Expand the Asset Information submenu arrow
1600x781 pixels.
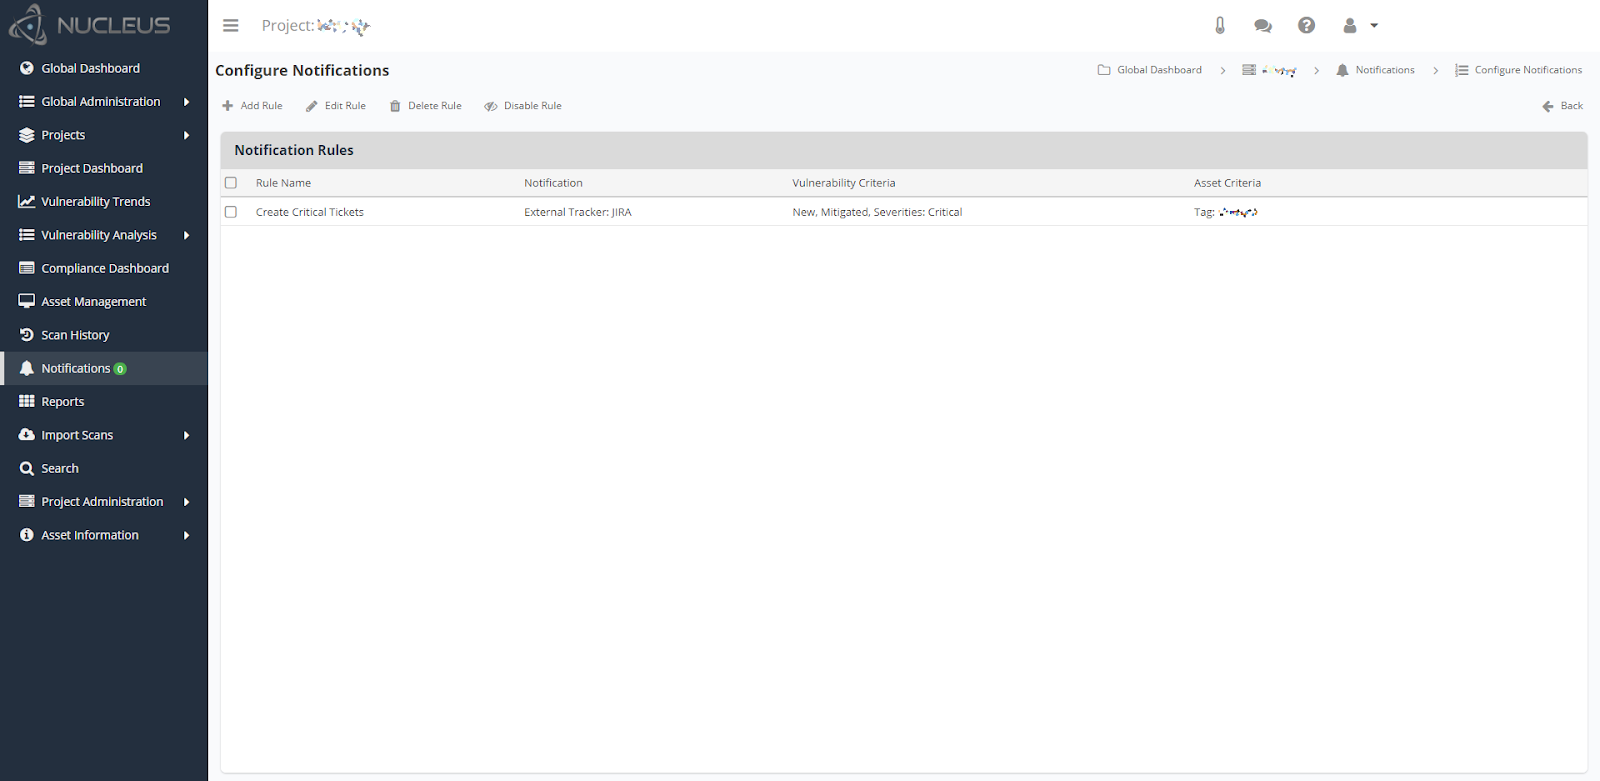[186, 535]
